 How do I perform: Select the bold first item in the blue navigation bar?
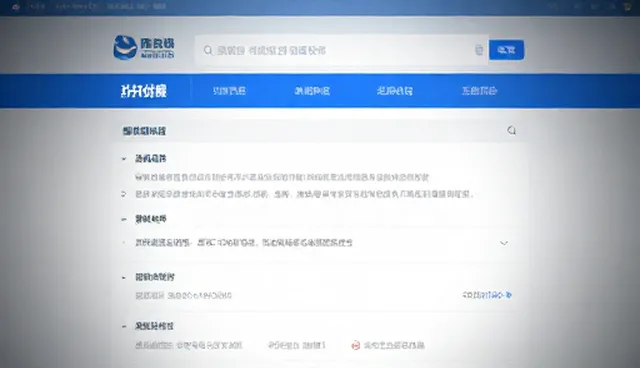tap(144, 91)
